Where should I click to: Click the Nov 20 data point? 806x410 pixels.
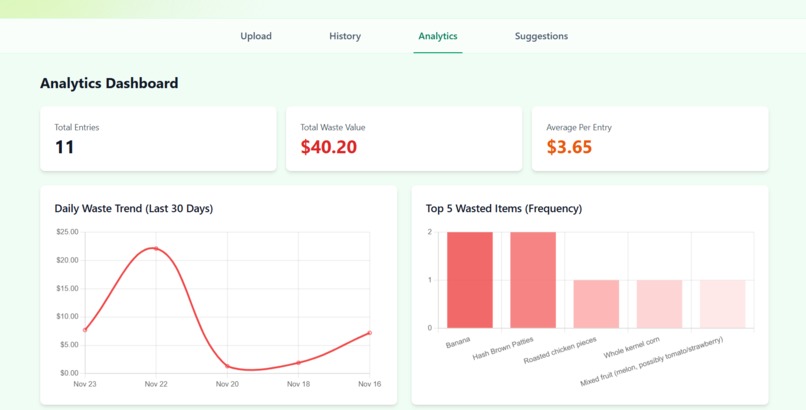[x=227, y=366]
